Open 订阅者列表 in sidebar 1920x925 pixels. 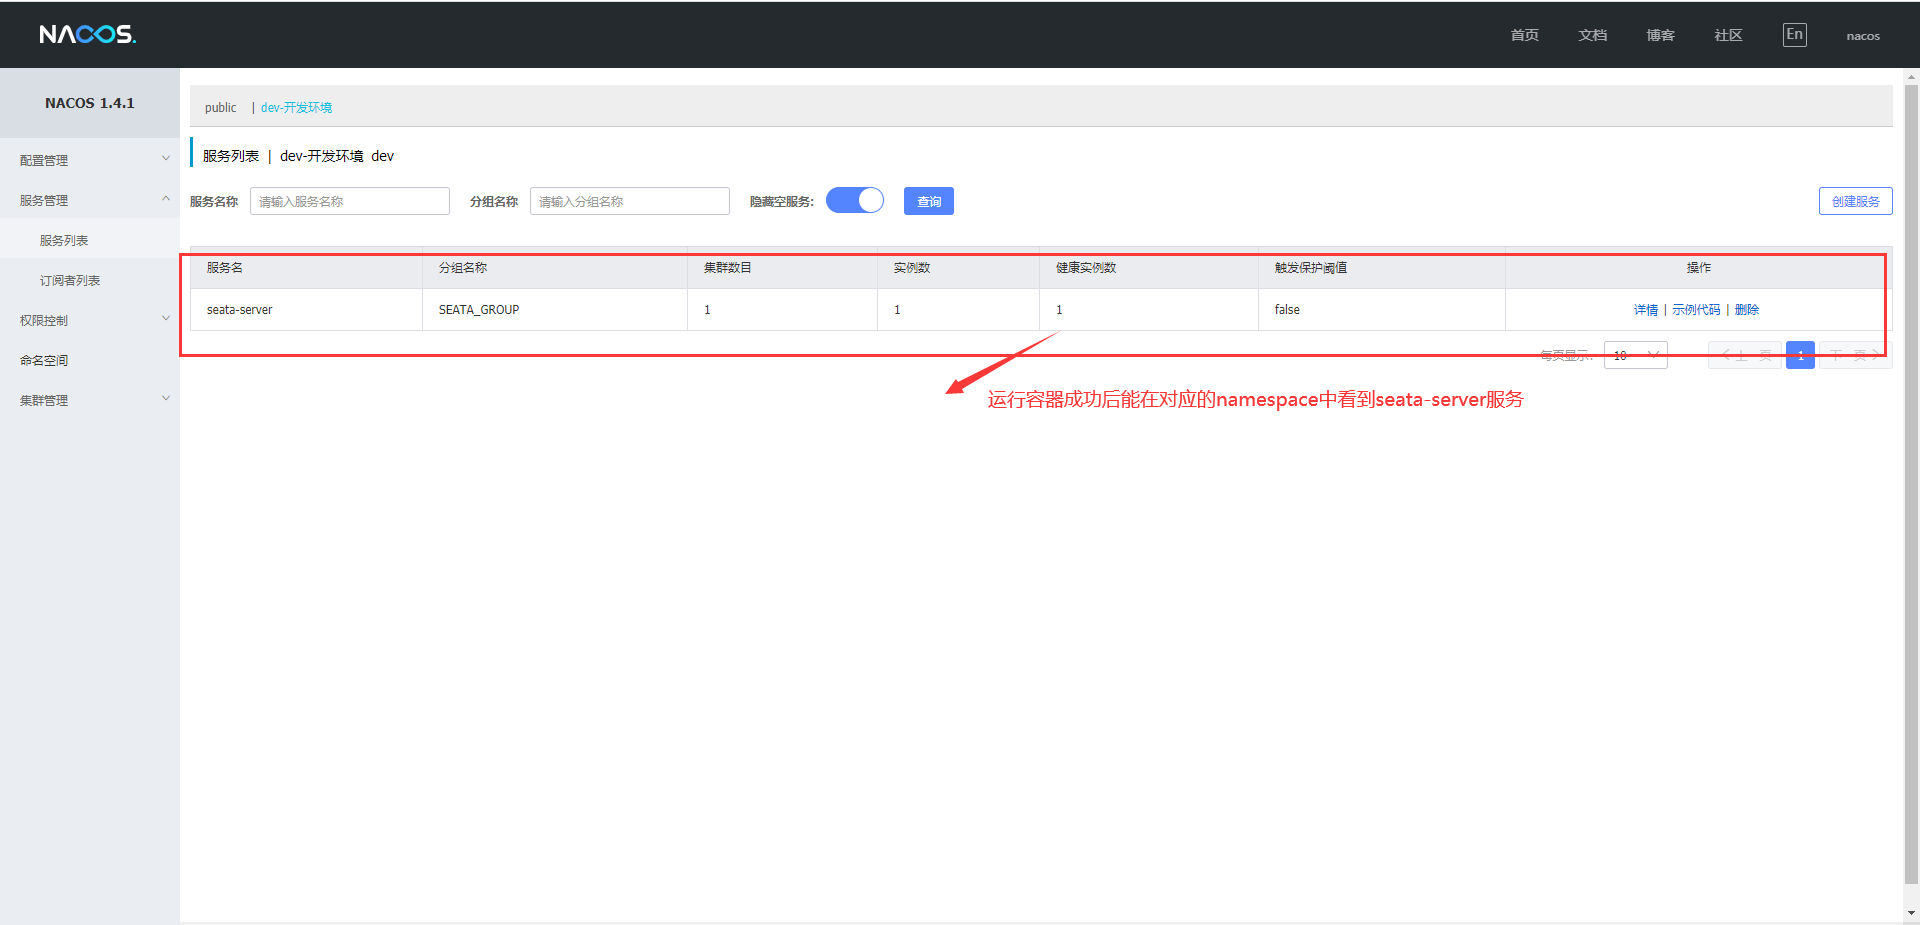click(x=70, y=280)
